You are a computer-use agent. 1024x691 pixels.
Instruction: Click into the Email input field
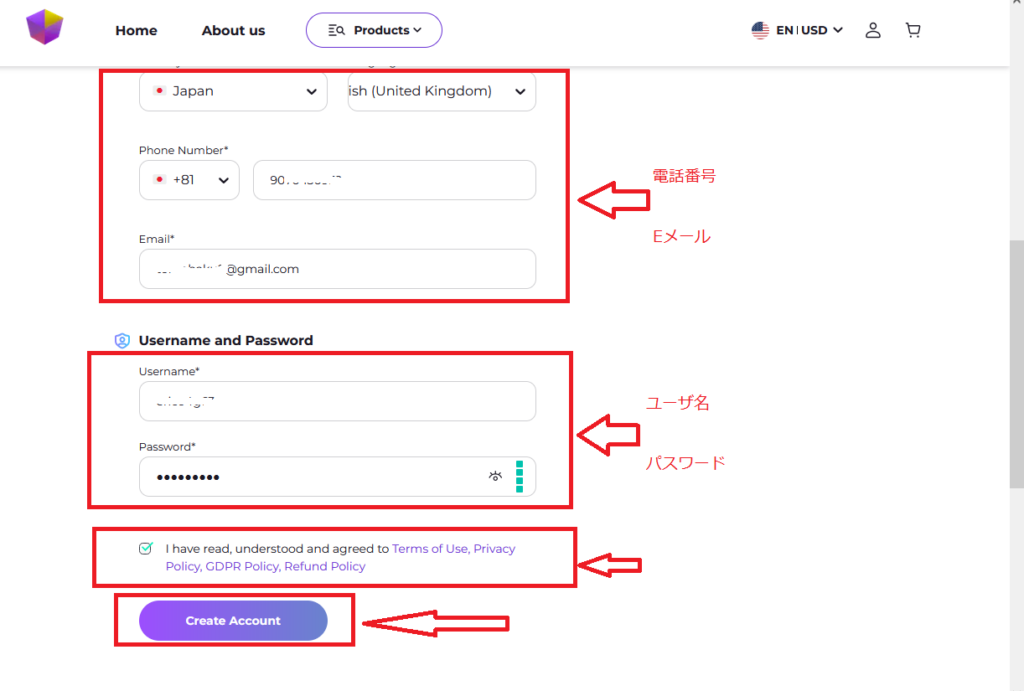[x=337, y=269]
